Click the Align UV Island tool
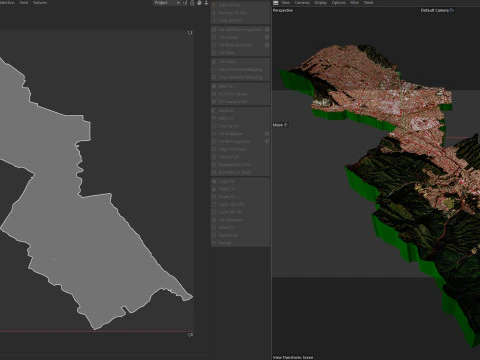The image size is (480, 360). (x=240, y=149)
